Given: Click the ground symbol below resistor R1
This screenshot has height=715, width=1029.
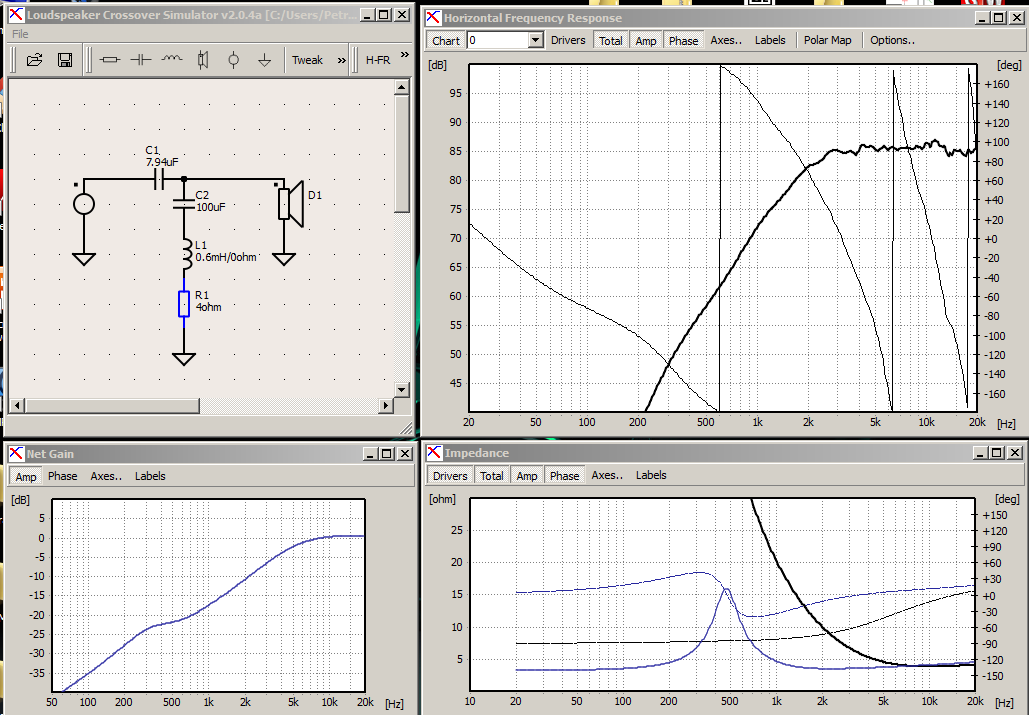Looking at the screenshot, I should 184,358.
